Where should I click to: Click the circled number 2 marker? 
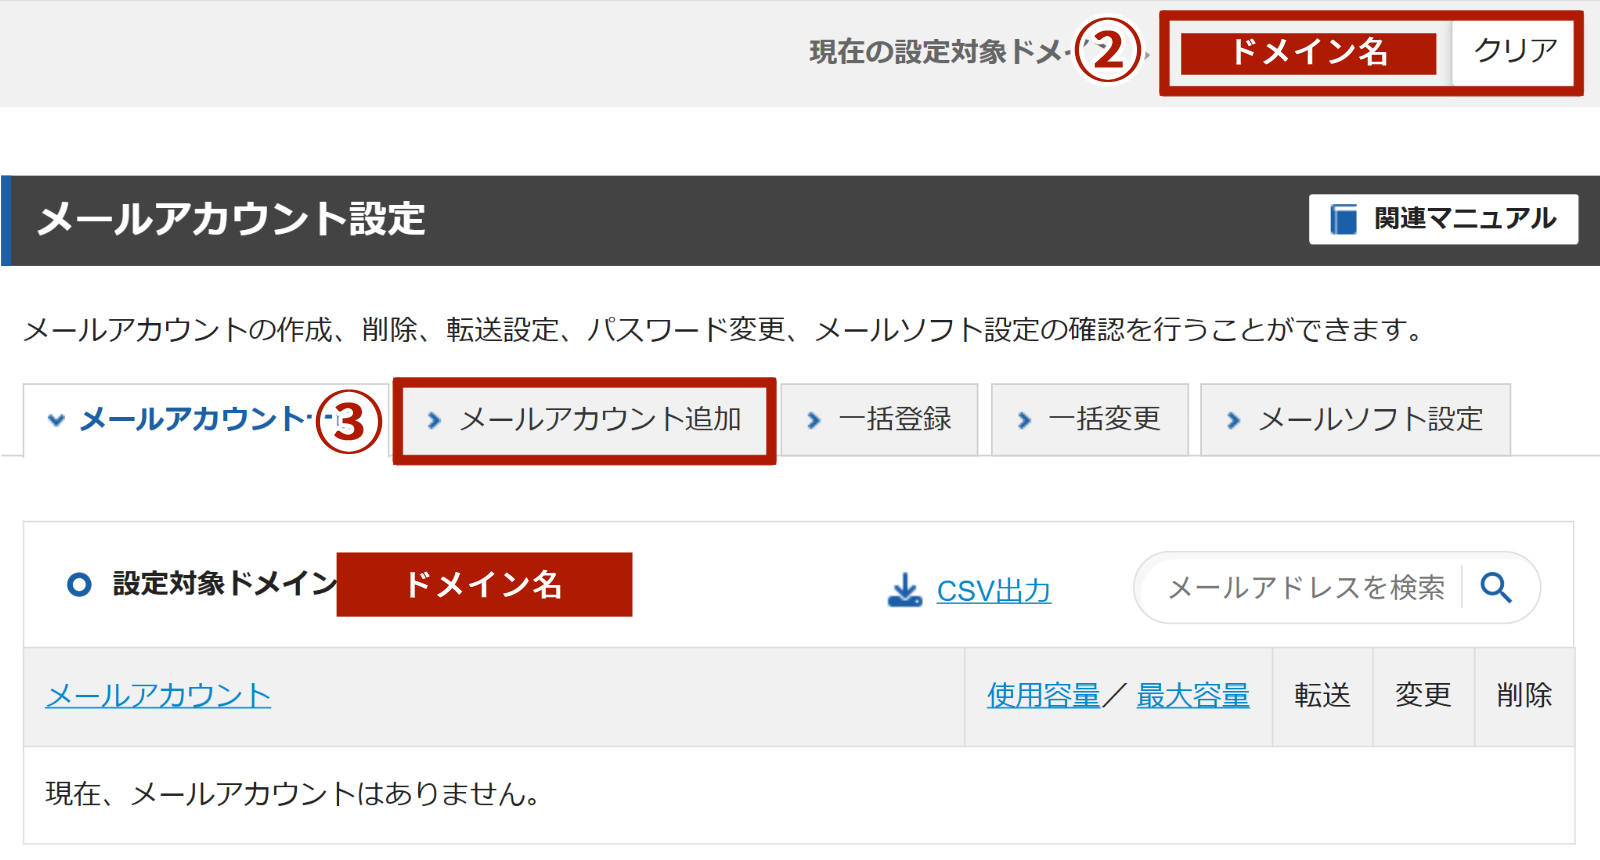click(1108, 51)
